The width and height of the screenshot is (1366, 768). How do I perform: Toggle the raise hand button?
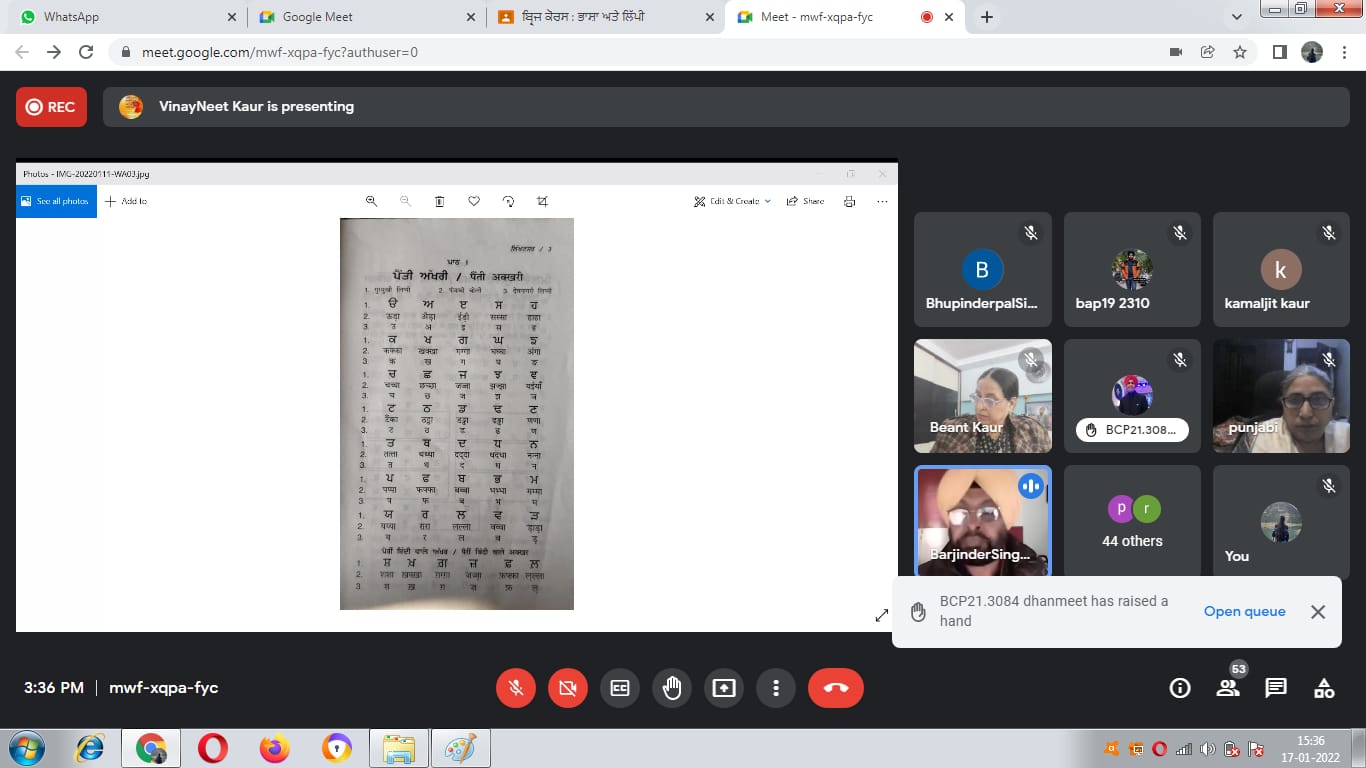[672, 688]
